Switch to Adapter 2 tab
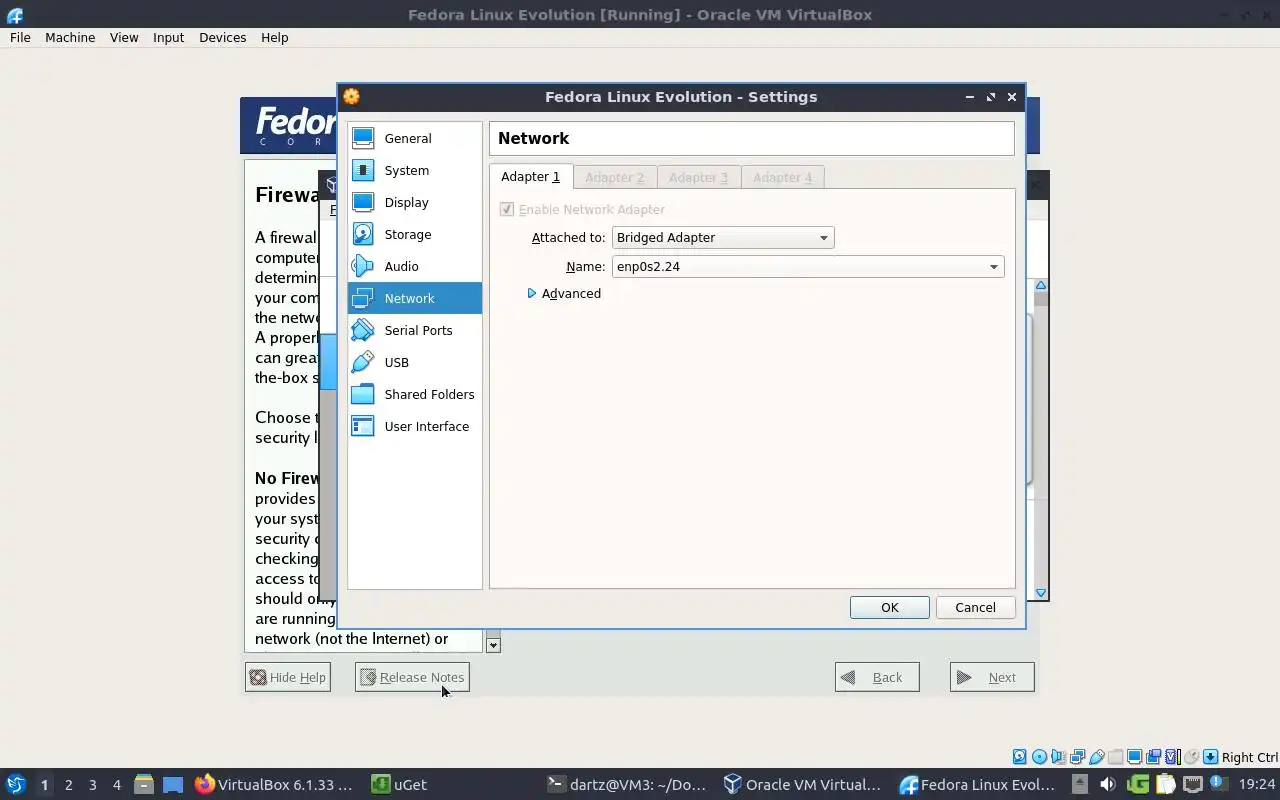 (x=615, y=177)
